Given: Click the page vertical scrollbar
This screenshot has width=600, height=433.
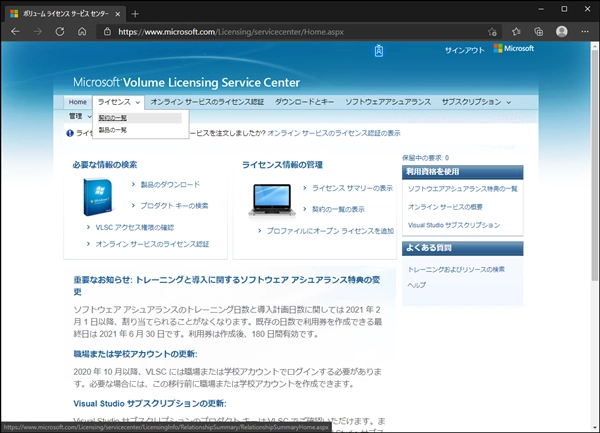Looking at the screenshot, I should point(595,164).
